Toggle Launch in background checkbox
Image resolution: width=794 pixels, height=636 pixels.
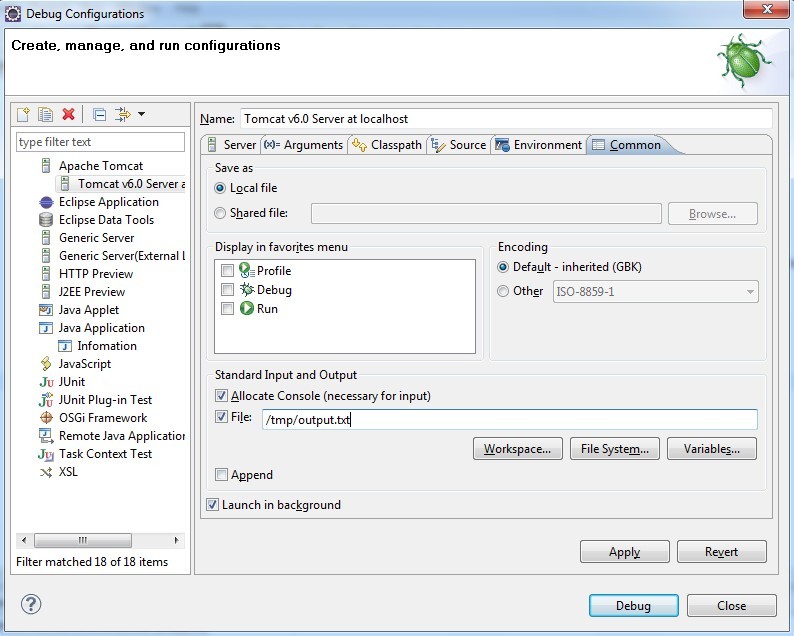coord(212,504)
